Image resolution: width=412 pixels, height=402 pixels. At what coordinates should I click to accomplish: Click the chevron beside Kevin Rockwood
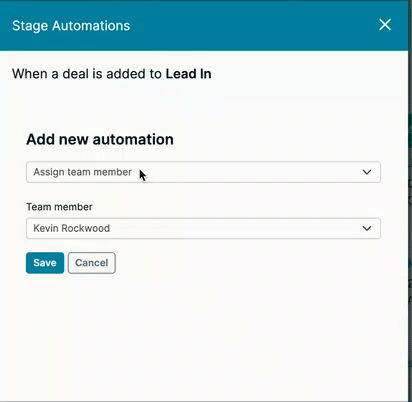(367, 228)
